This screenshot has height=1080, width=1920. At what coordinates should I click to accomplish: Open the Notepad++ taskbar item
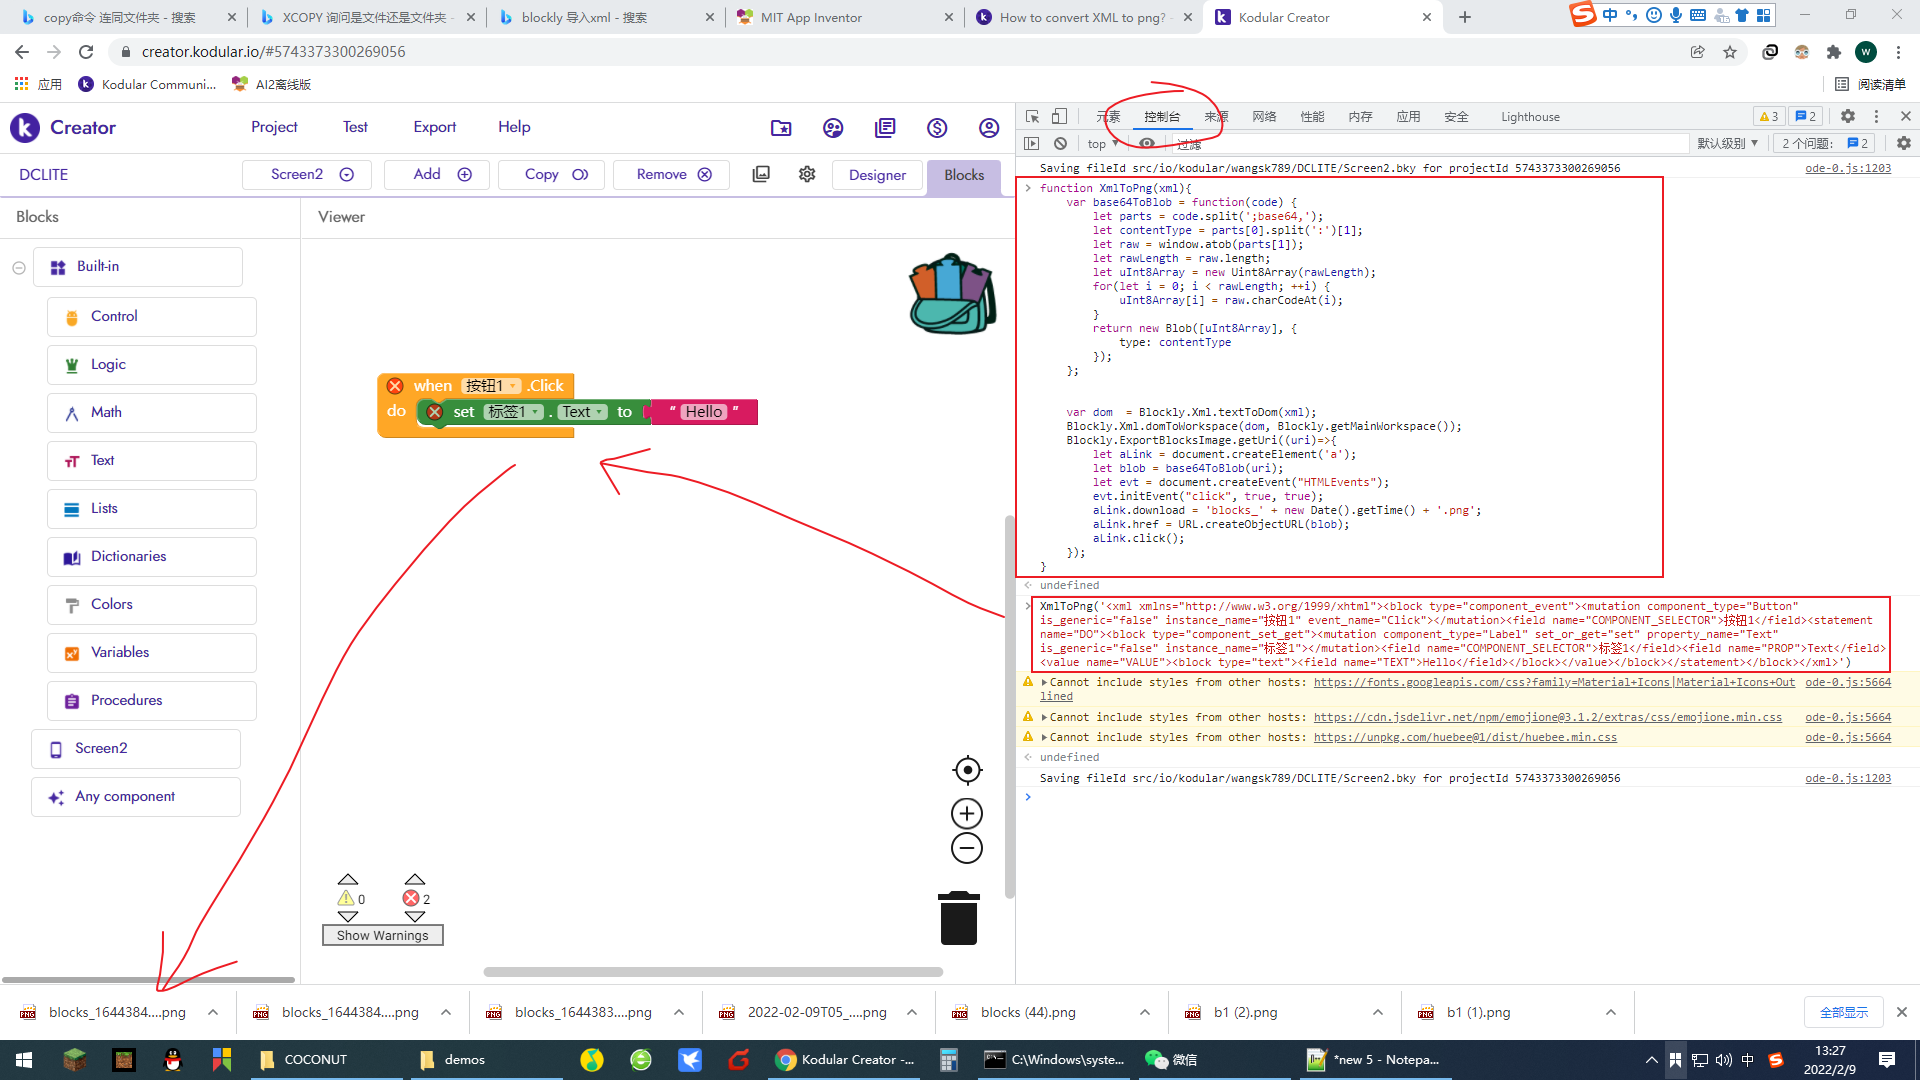1374,1060
